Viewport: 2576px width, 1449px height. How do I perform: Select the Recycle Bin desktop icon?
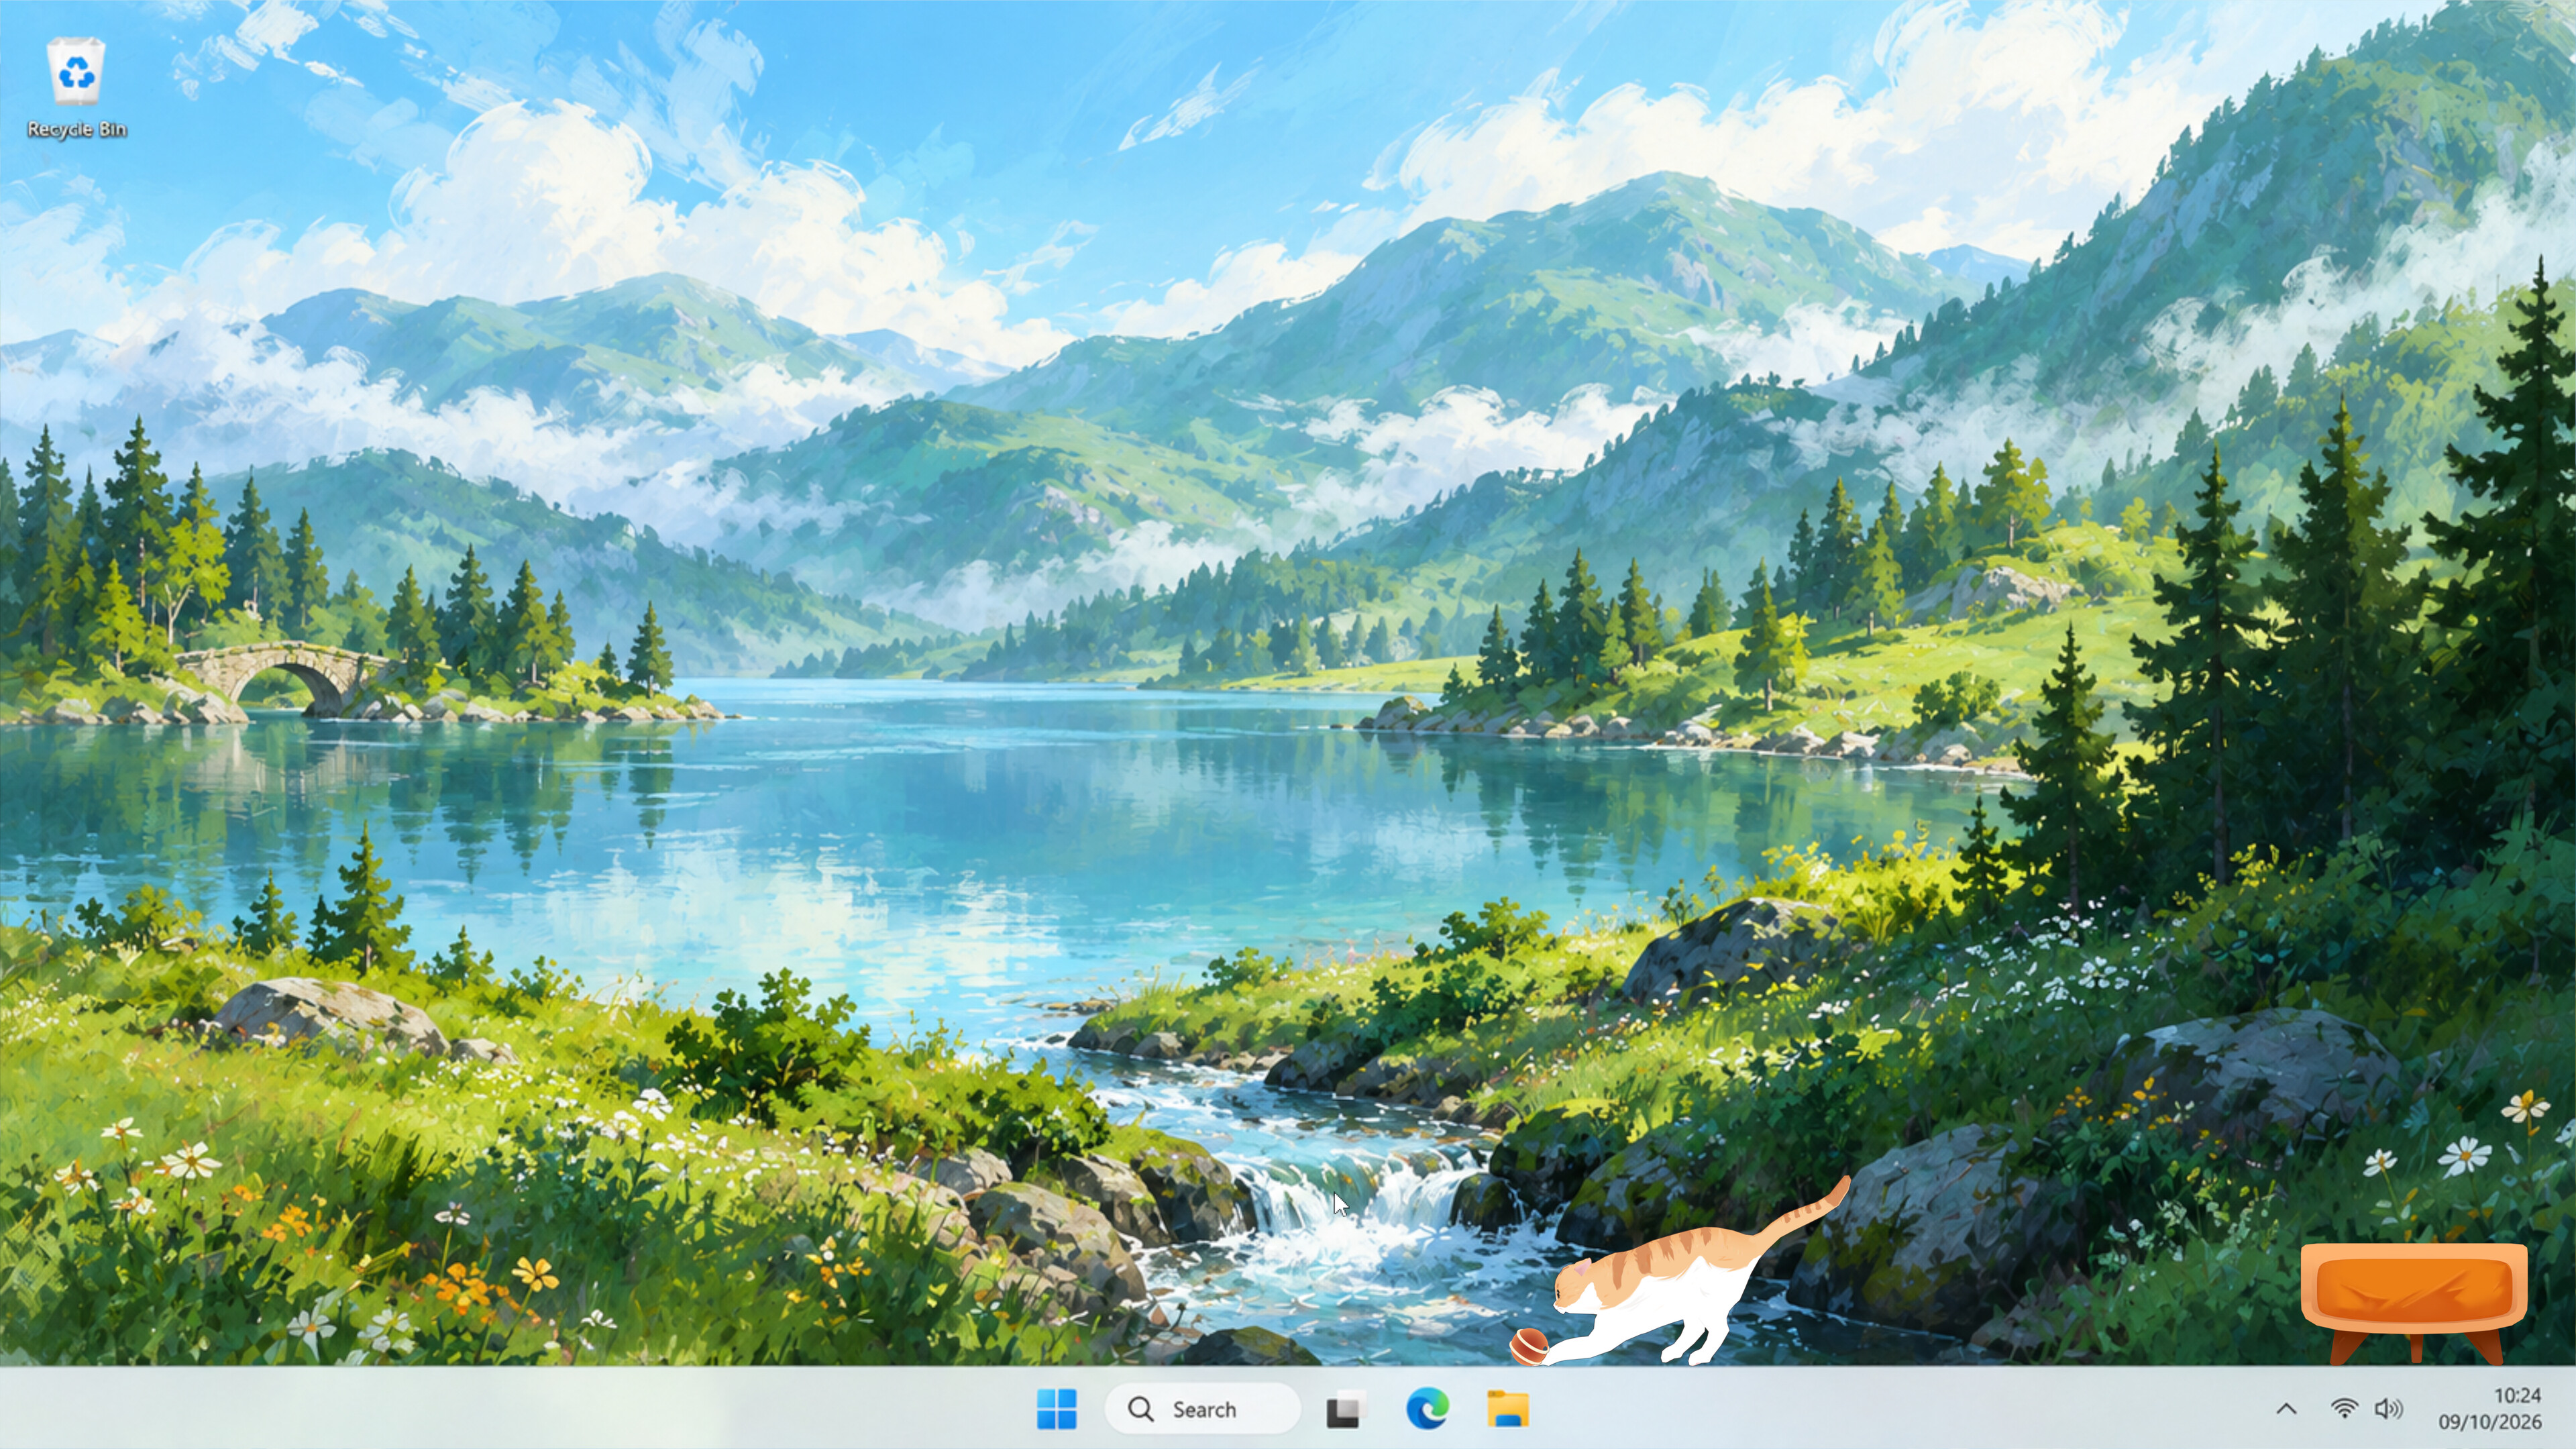[77, 88]
